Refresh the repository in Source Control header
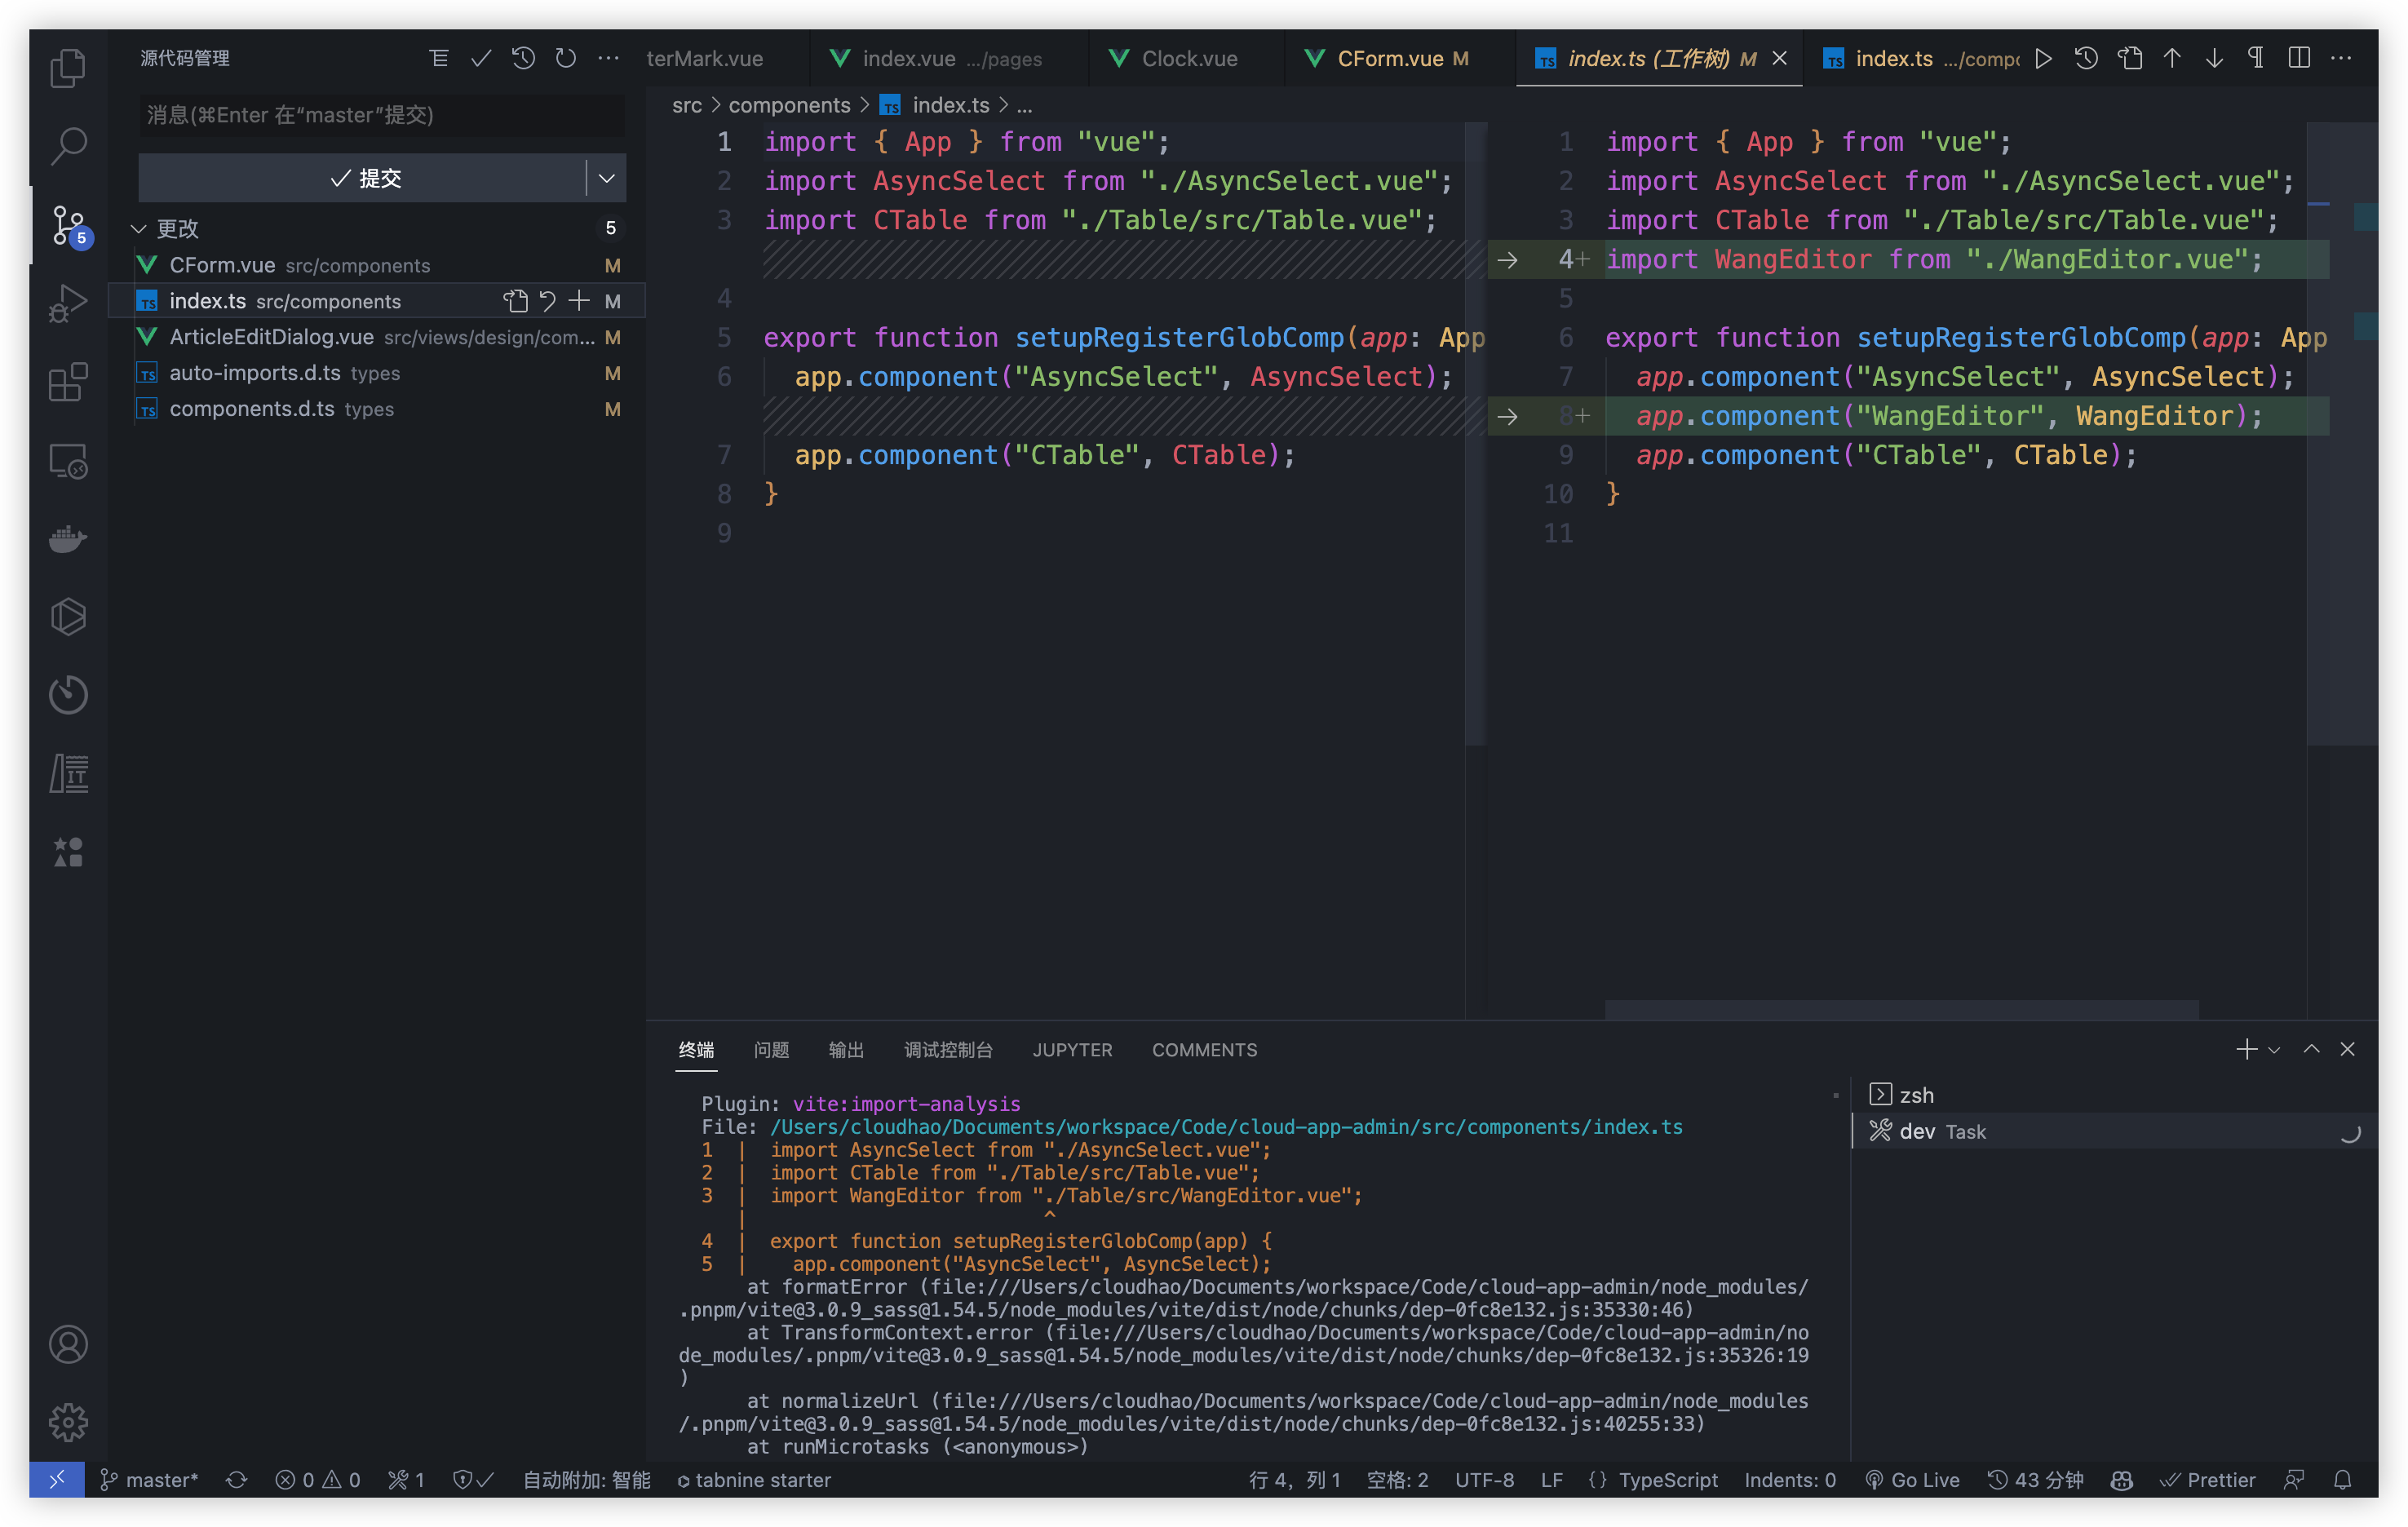Image resolution: width=2408 pixels, height=1527 pixels. pos(565,58)
